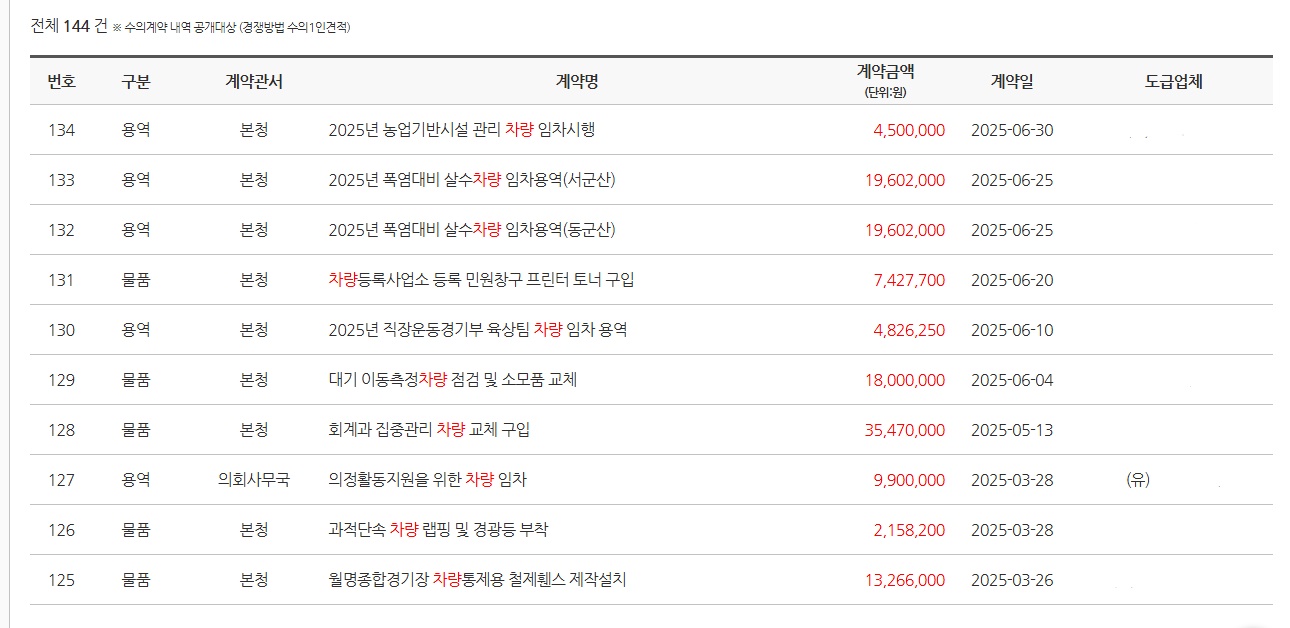Click the 계약일 column header
This screenshot has height=628, width=1290.
point(1012,82)
